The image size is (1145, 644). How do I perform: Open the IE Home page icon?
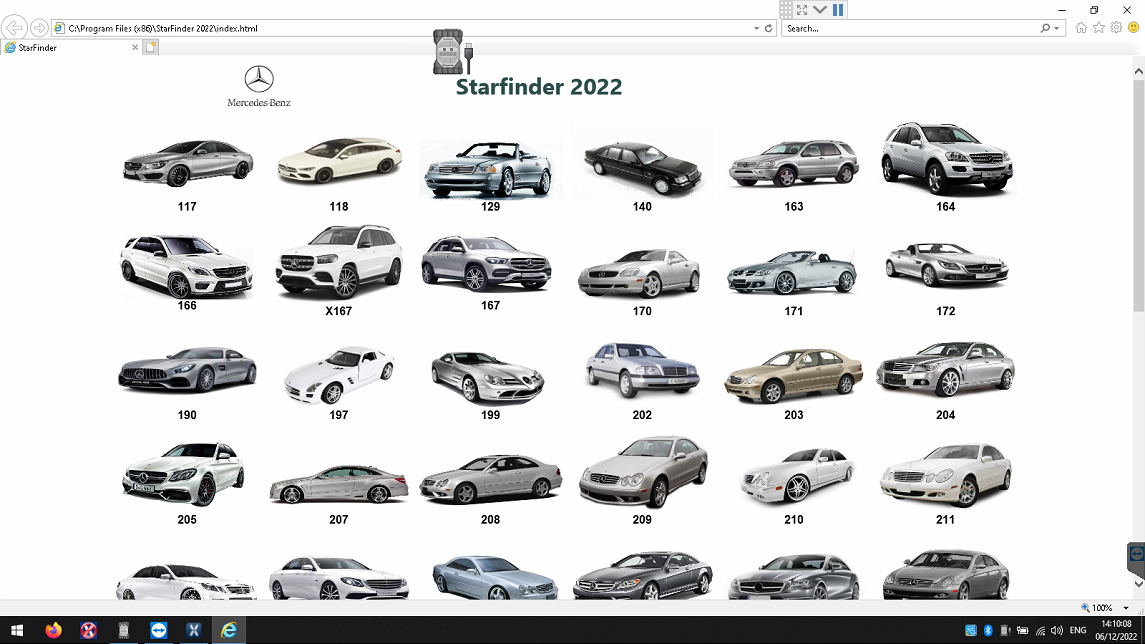pos(1081,28)
